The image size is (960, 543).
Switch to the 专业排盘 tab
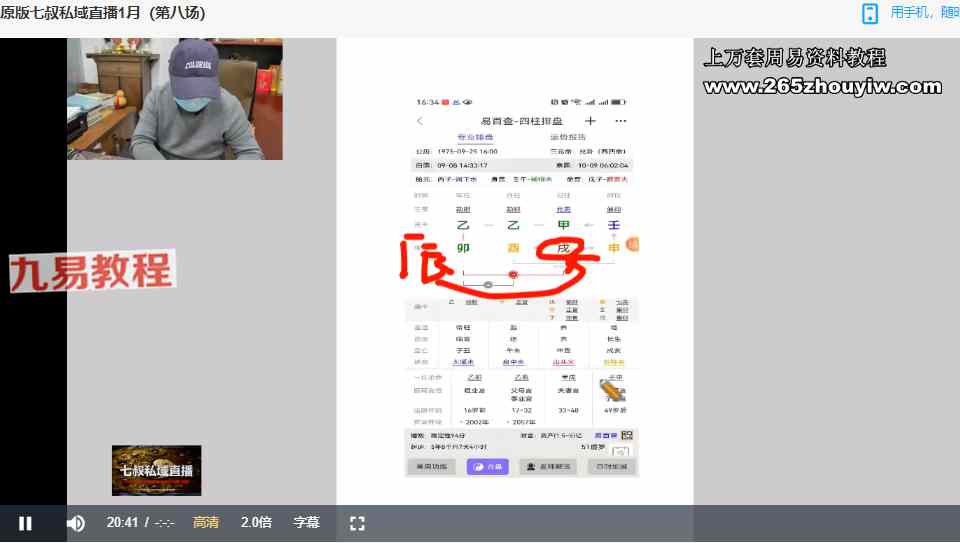[475, 137]
